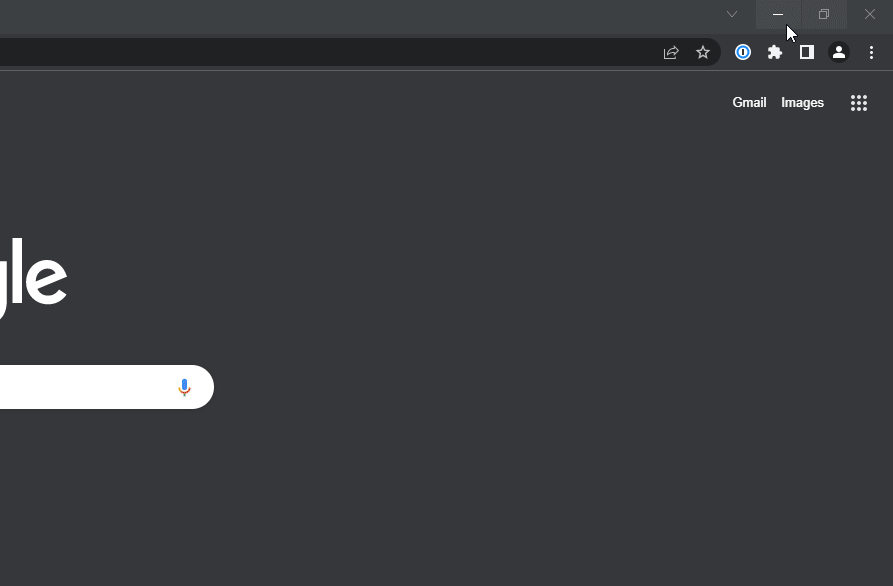893x586 pixels.
Task: Open the Extensions puzzle-piece menu
Action: tap(775, 53)
